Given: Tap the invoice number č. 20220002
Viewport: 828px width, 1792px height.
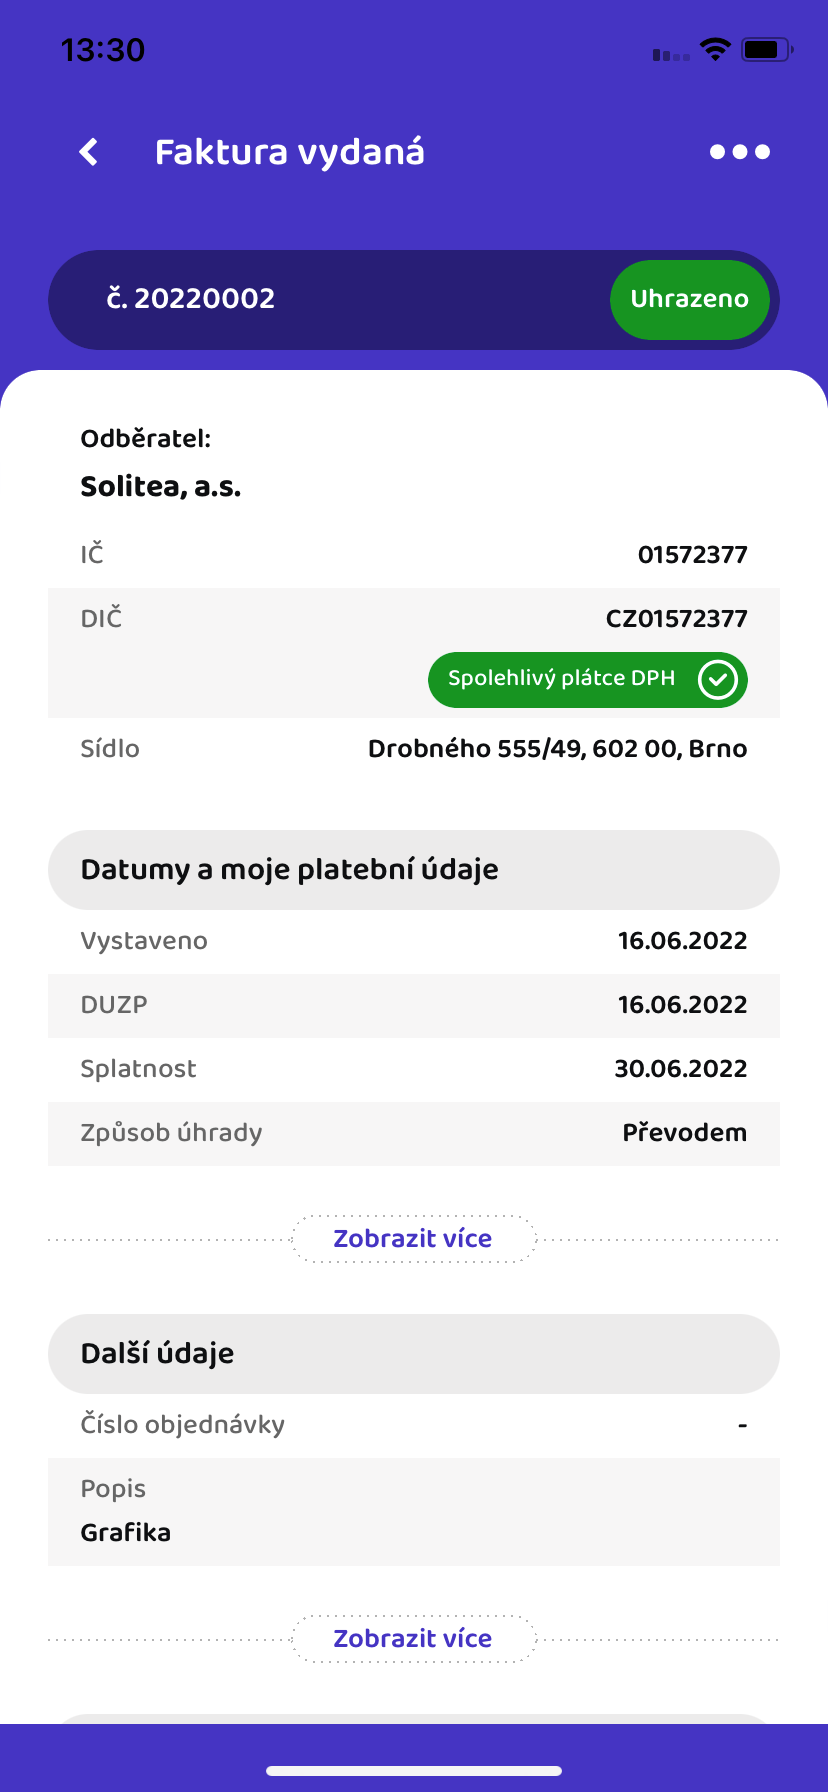Looking at the screenshot, I should coord(191,299).
